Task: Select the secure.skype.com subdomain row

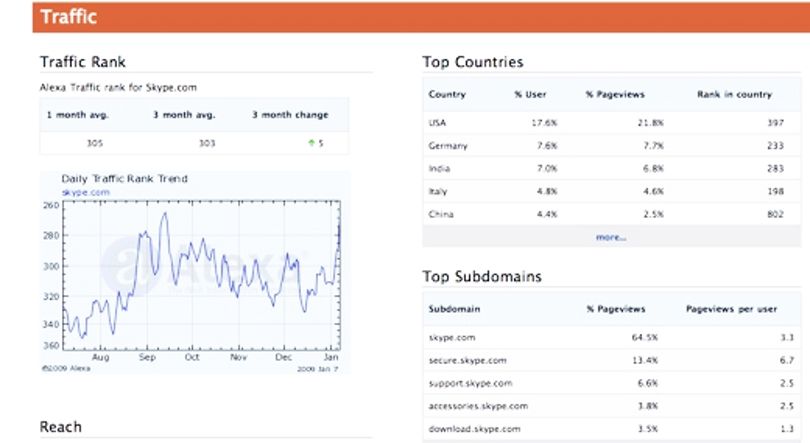Action: [x=612, y=360]
